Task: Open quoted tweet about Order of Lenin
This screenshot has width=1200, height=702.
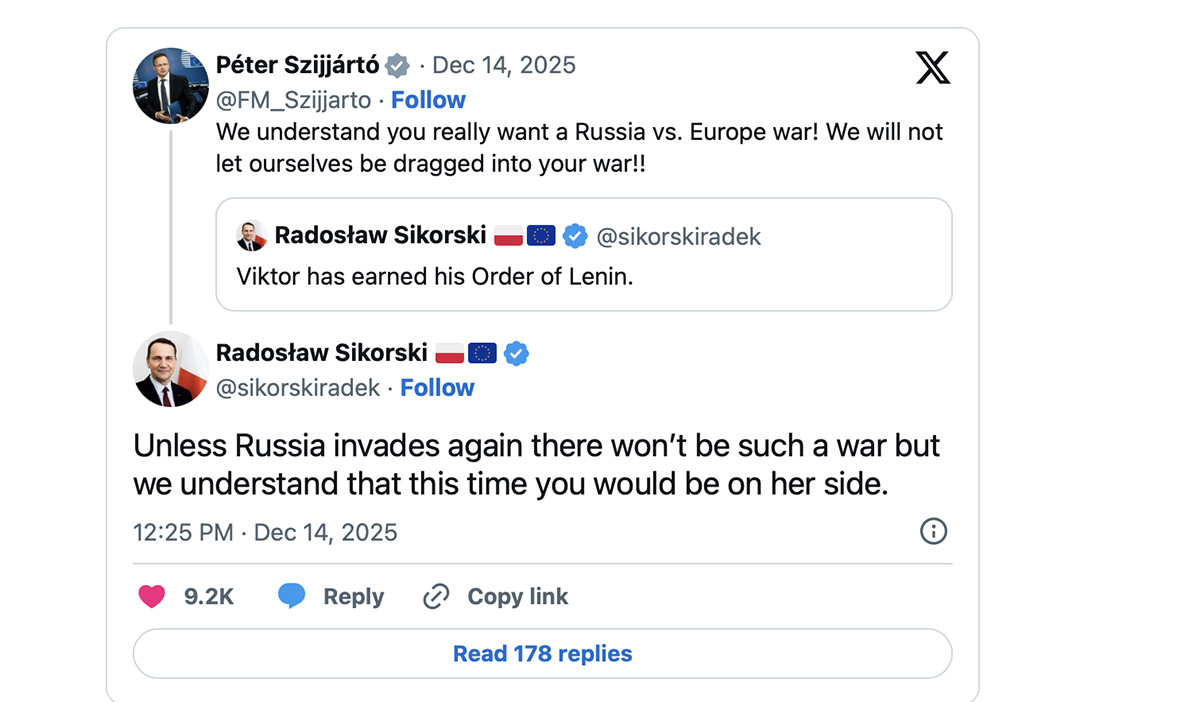Action: tap(583, 276)
